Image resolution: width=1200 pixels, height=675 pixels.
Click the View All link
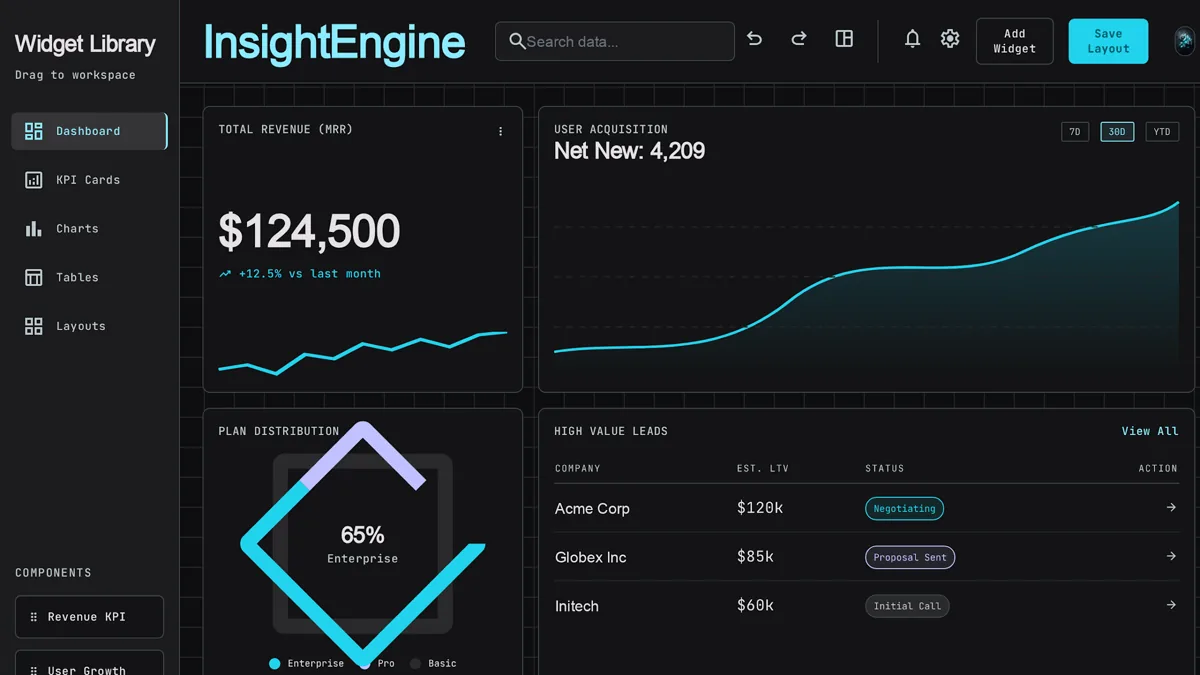(1150, 431)
